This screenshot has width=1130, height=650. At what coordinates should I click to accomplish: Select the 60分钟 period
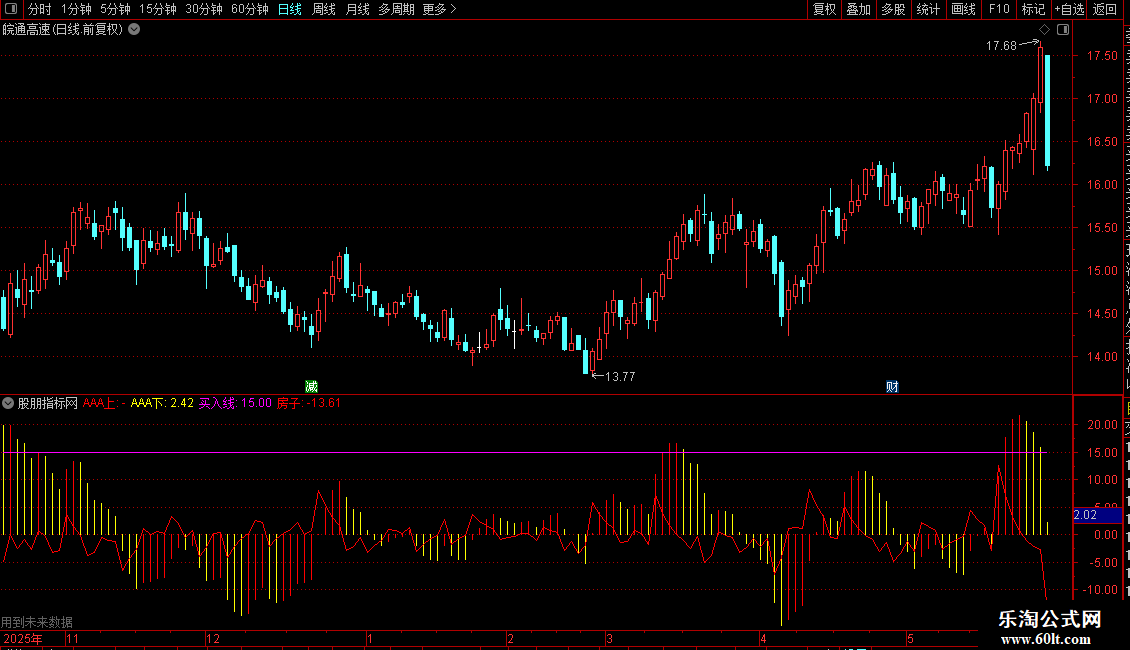coord(249,9)
